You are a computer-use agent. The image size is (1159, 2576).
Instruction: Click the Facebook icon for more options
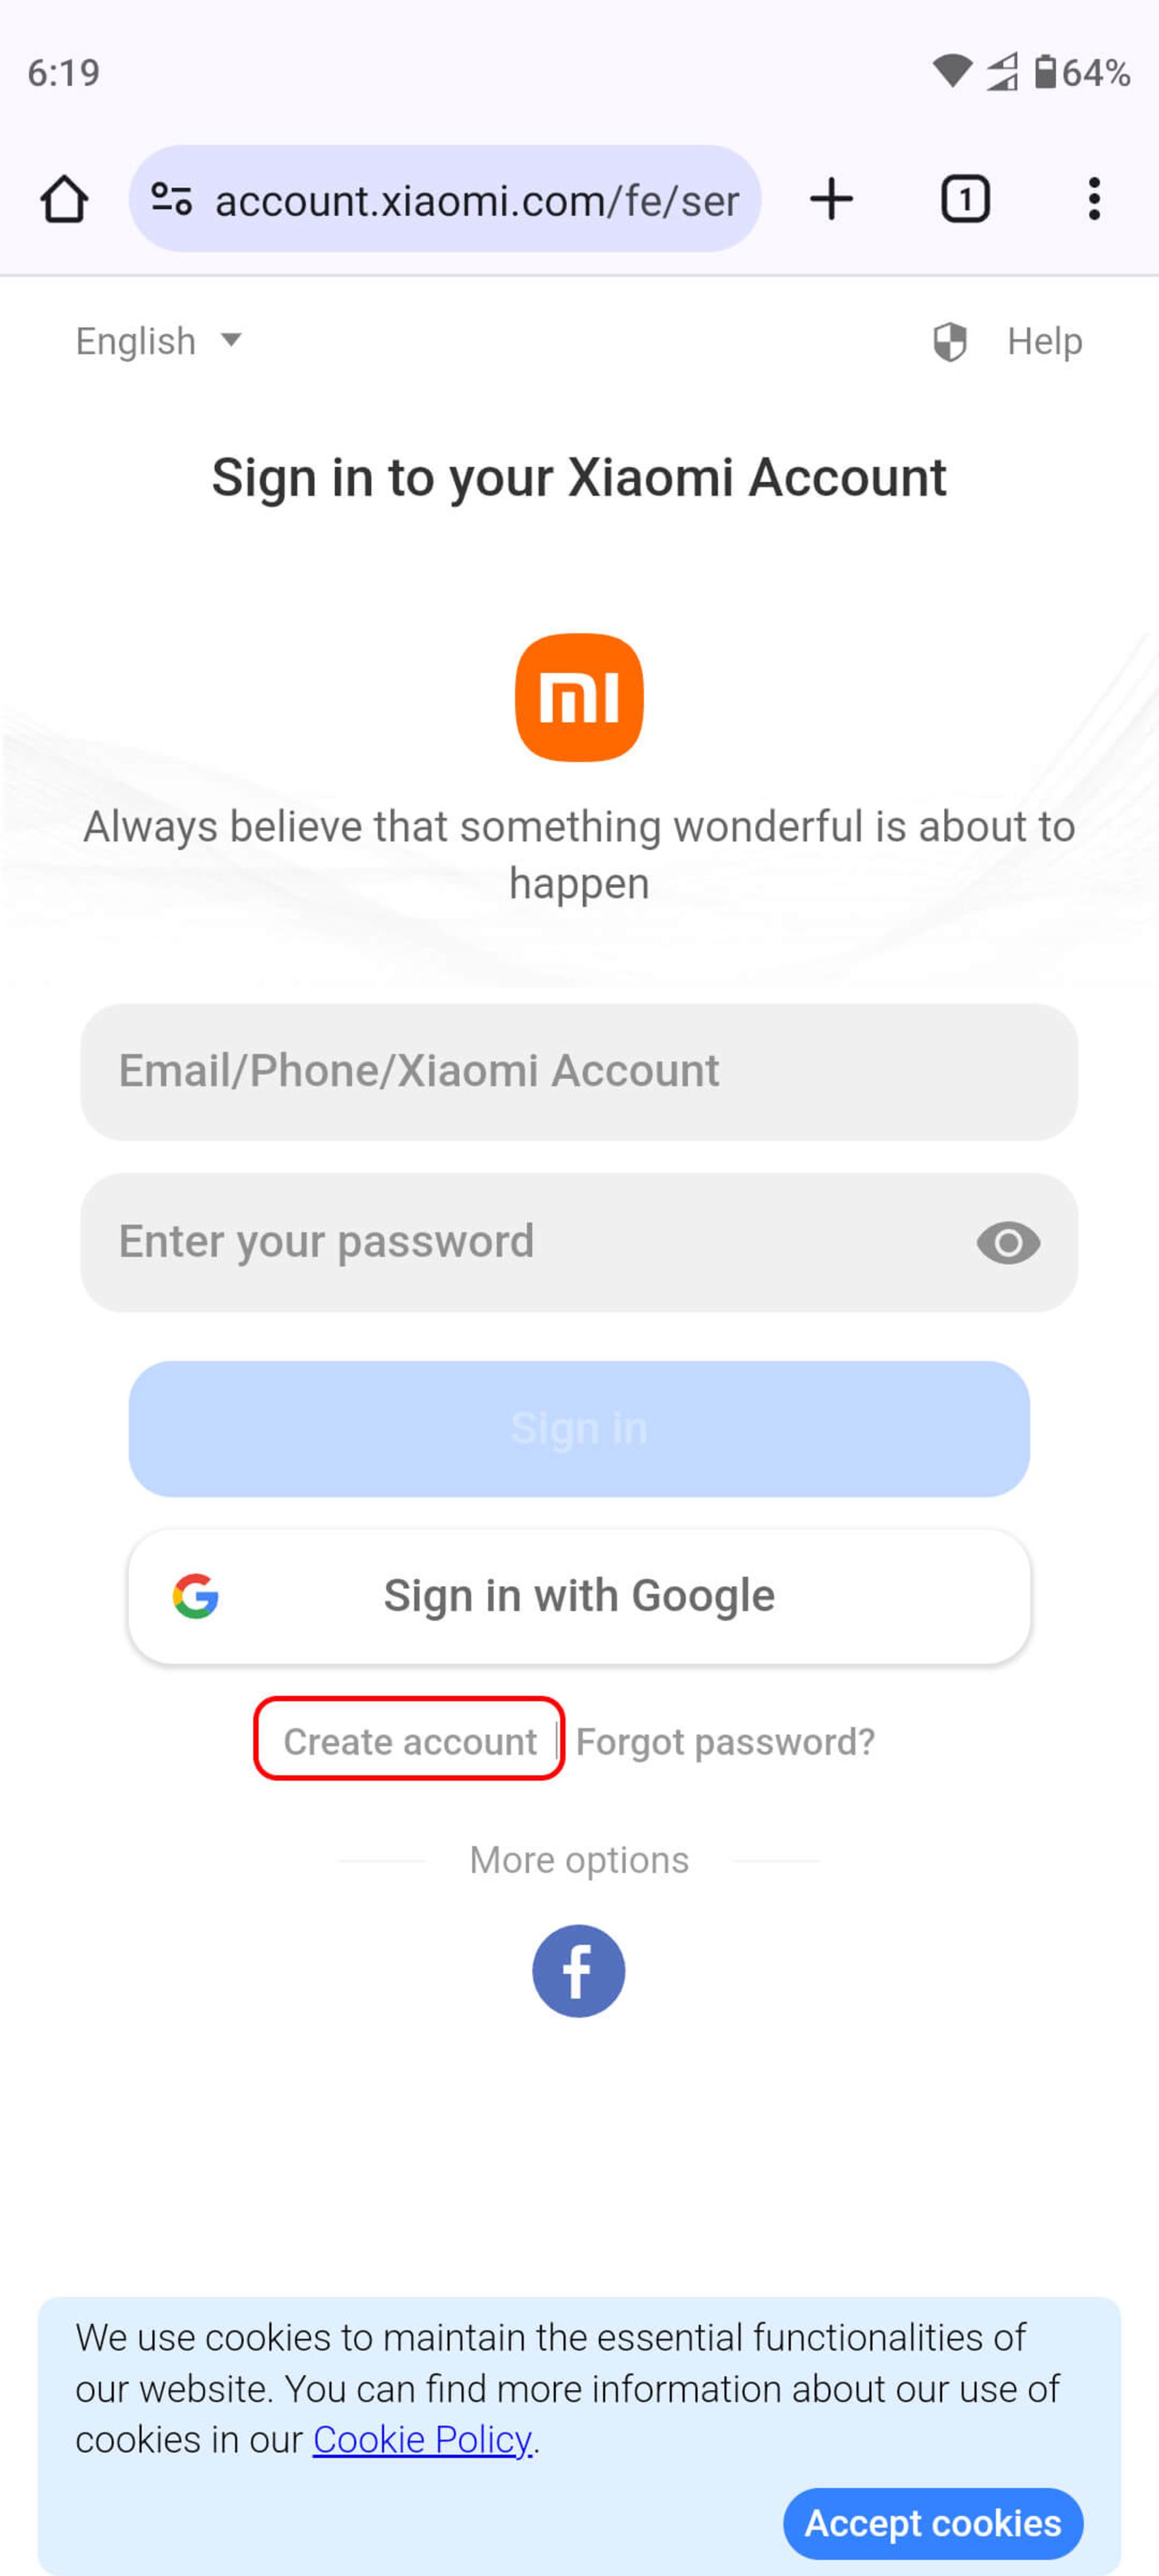click(579, 1970)
